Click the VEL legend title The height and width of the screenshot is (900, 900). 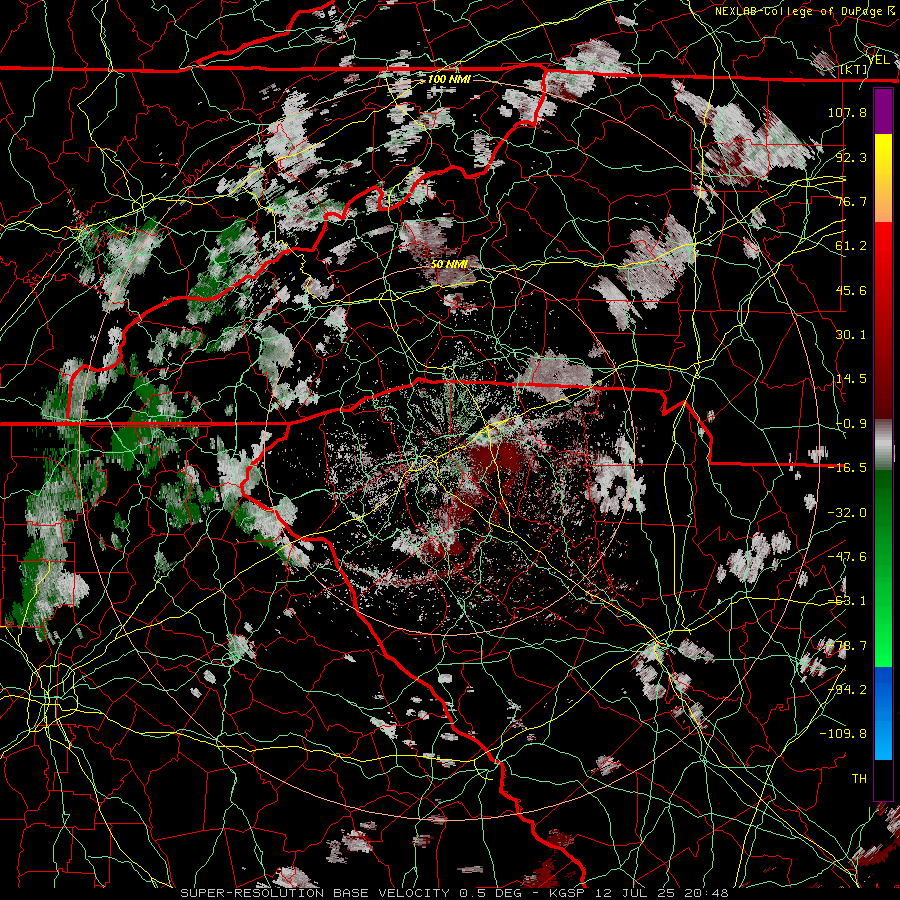(x=878, y=60)
